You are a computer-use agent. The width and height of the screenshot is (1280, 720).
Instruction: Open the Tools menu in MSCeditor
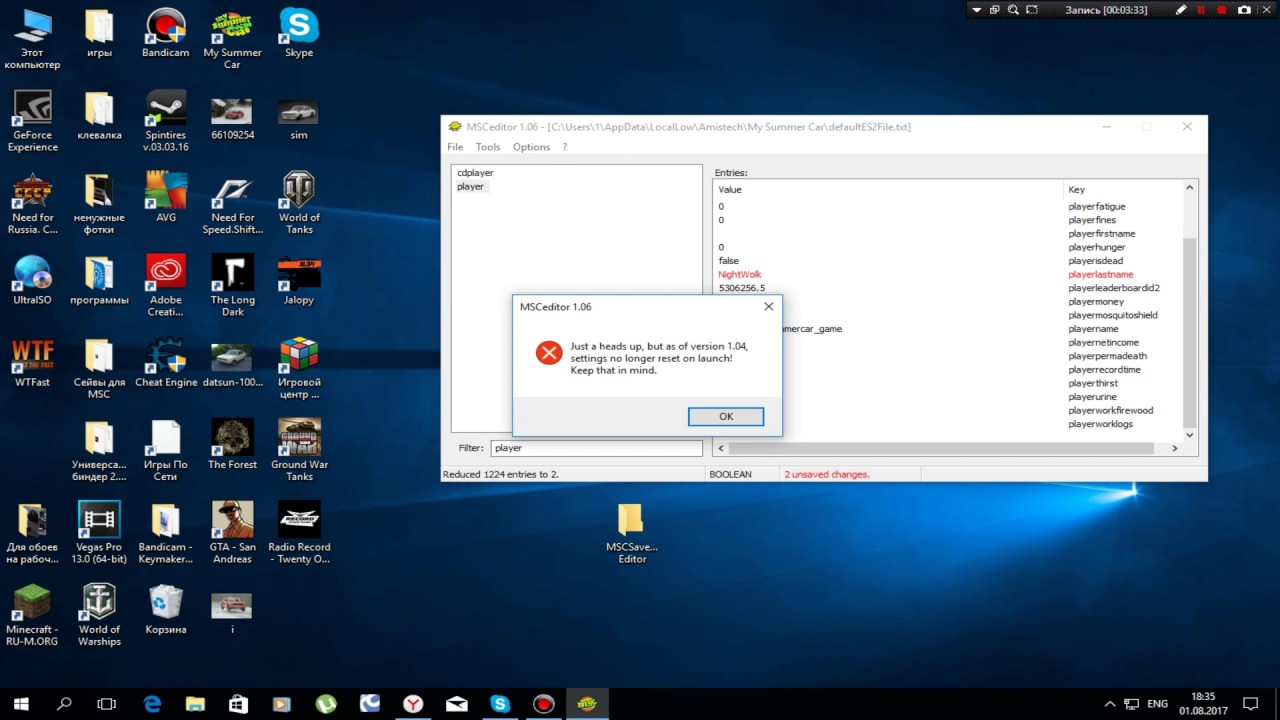tap(488, 147)
